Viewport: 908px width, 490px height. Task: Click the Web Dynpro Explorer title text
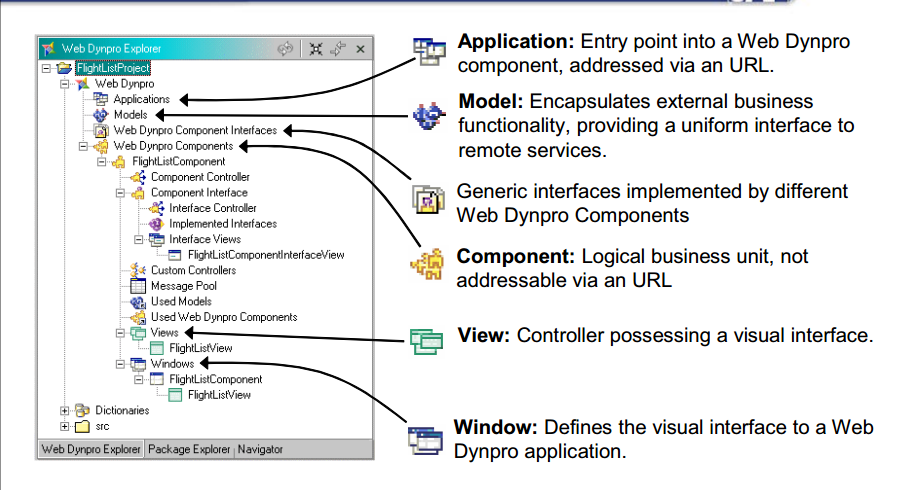[111, 49]
